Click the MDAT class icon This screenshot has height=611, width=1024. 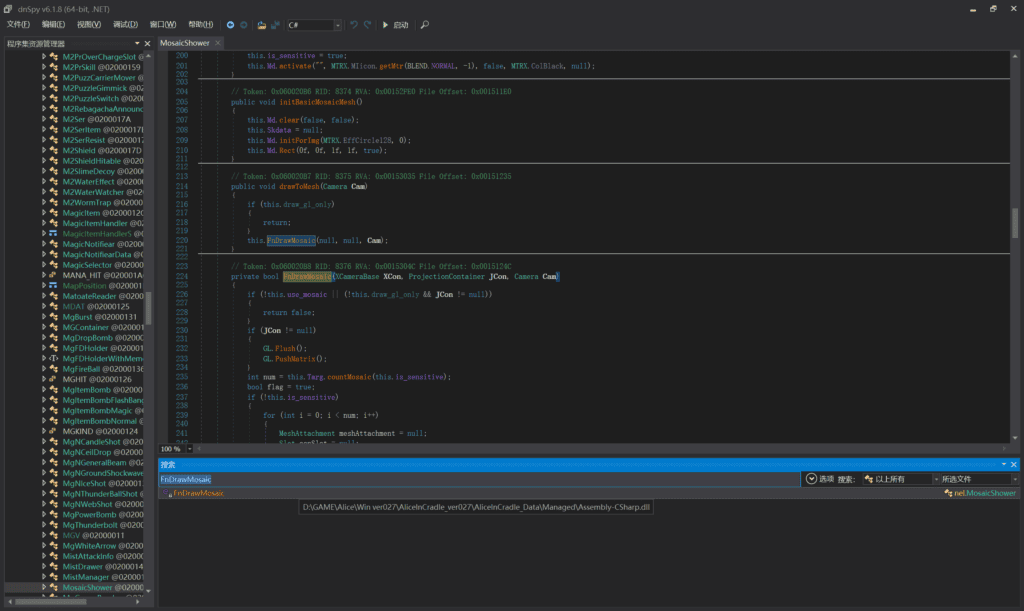(x=54, y=306)
